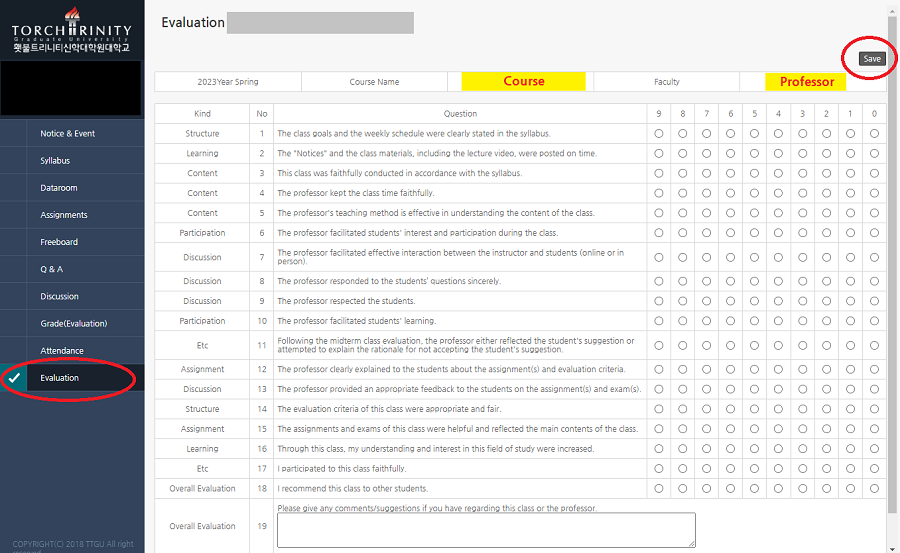This screenshot has width=900, height=553.
Task: Rate question 9 with score 1
Action: [x=850, y=301]
